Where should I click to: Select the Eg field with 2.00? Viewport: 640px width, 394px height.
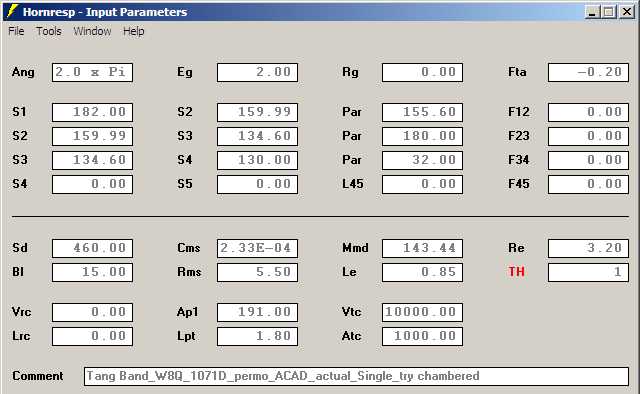click(258, 72)
